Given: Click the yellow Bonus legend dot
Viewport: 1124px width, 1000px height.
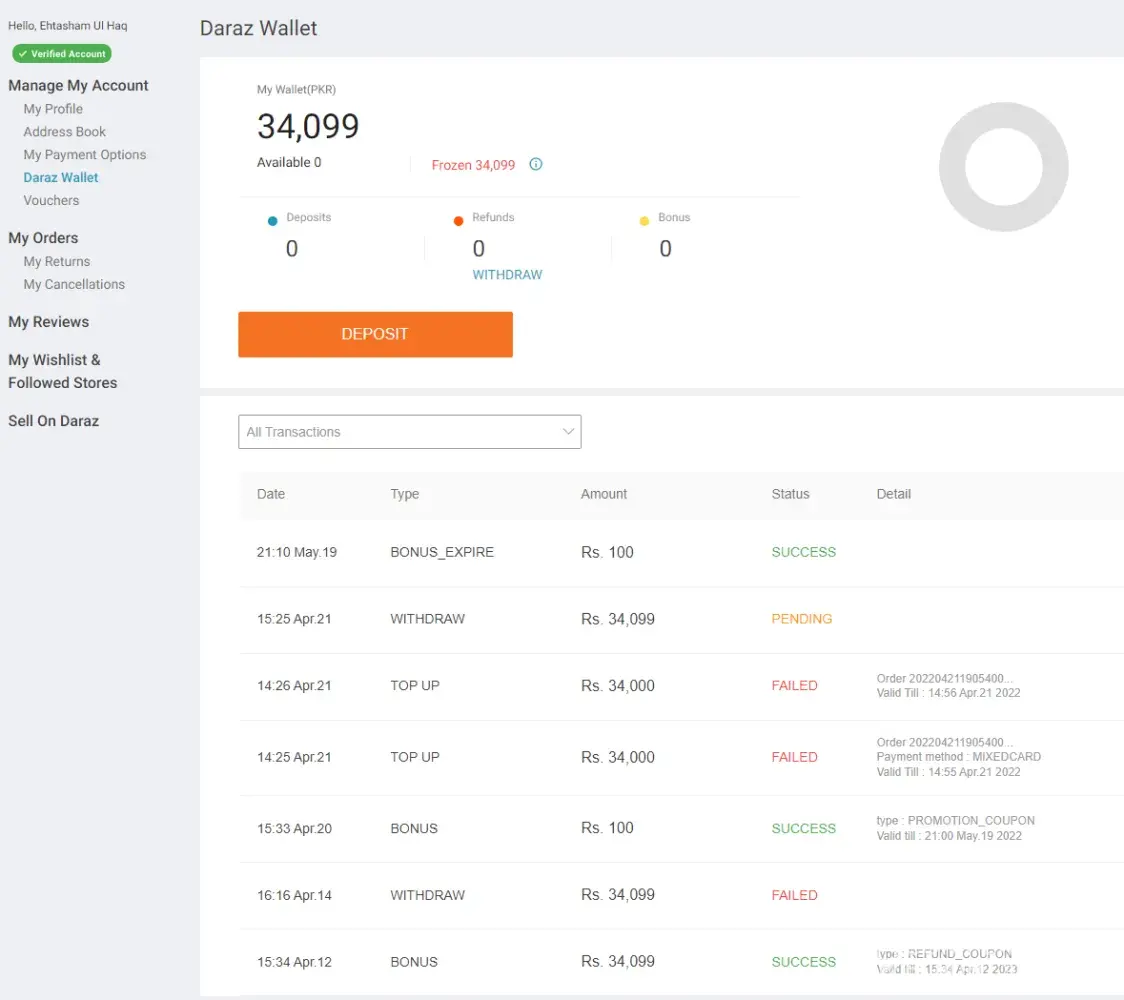Looking at the screenshot, I should [x=644, y=221].
